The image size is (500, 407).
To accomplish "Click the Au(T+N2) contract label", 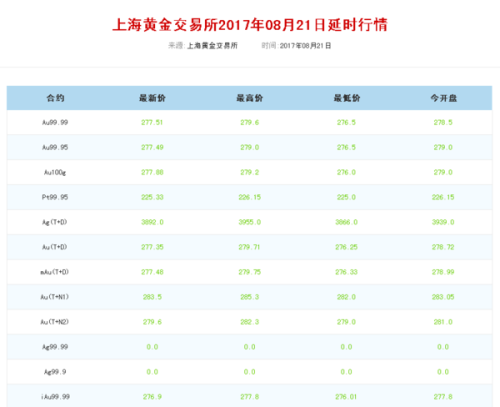I will pos(55,322).
